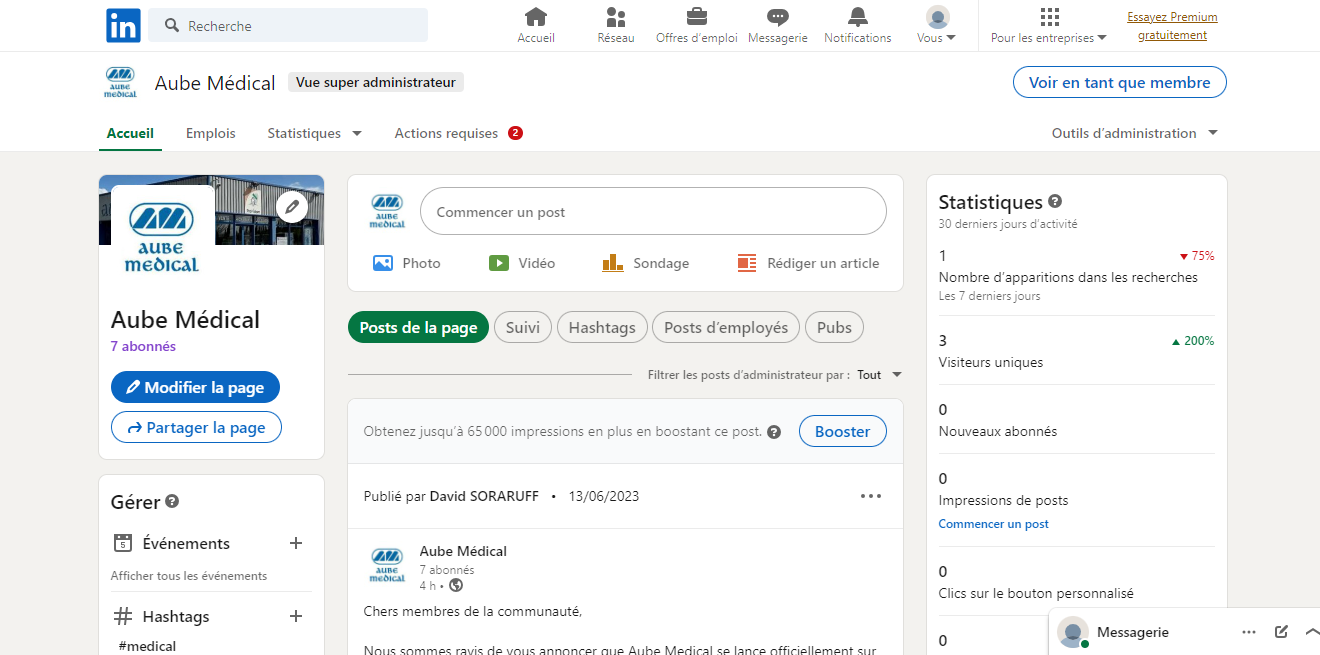Click the Vue super administrateur badge
Screen dimensions: 1320x655
[376, 83]
